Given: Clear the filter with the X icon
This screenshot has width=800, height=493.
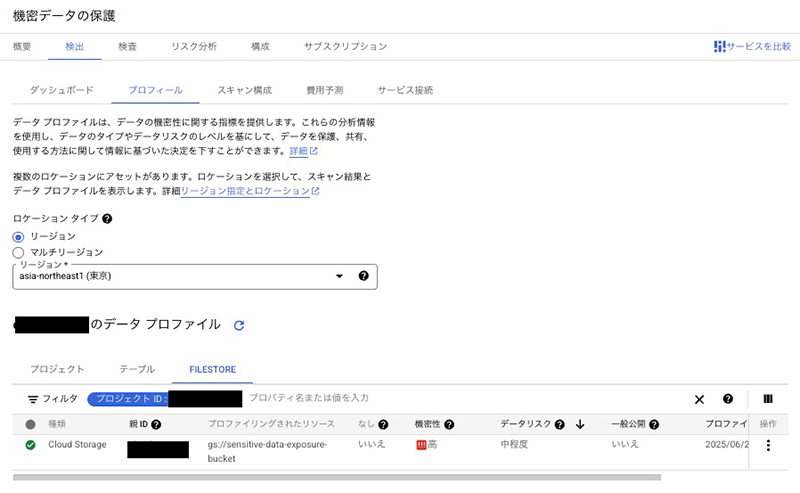Looking at the screenshot, I should point(699,399).
